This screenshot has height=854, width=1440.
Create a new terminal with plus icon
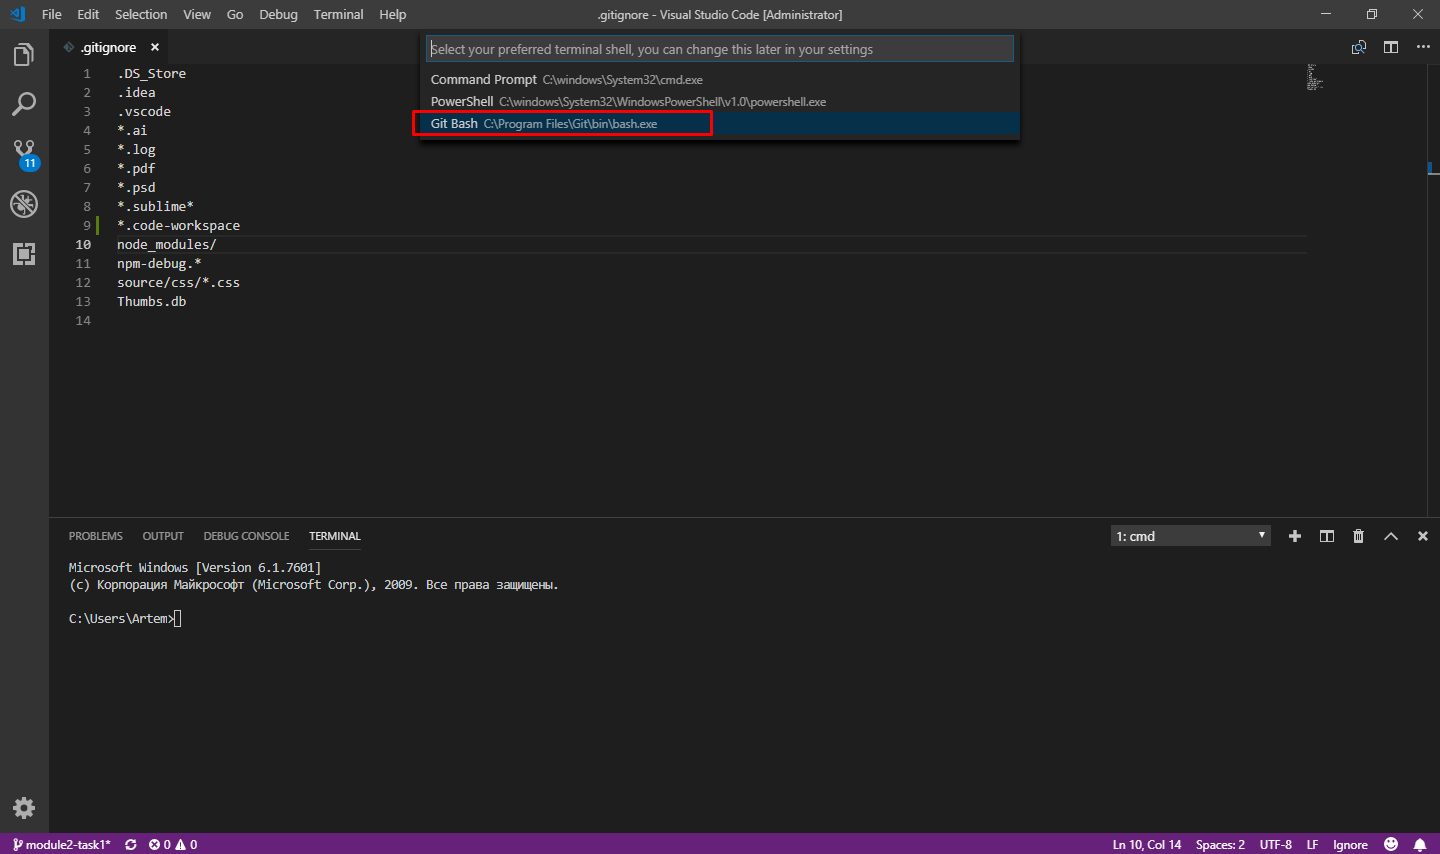[x=1295, y=536]
